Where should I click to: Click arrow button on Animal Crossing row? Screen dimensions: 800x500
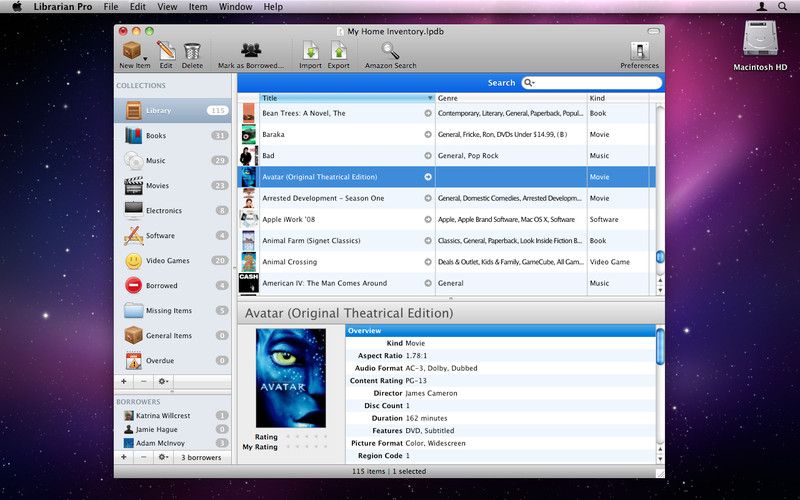click(428, 262)
